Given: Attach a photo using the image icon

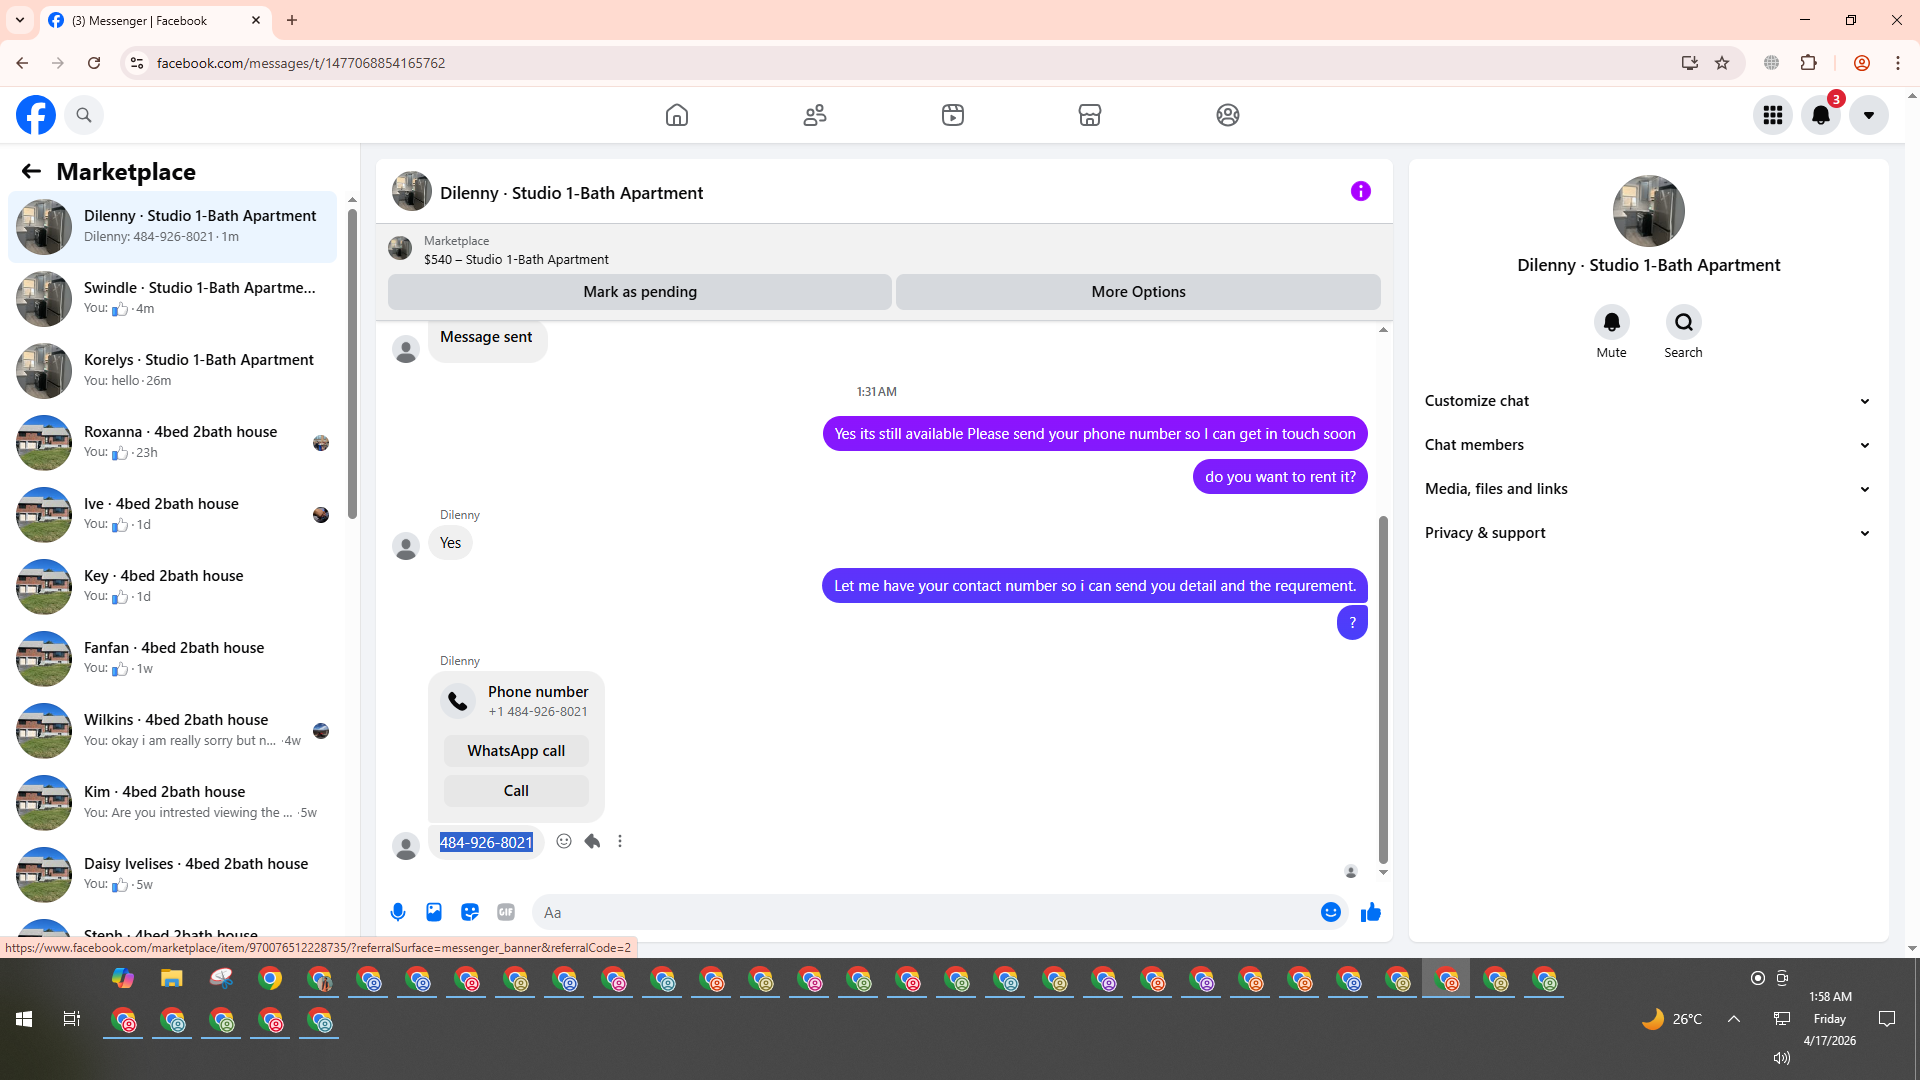Looking at the screenshot, I should click(x=434, y=912).
